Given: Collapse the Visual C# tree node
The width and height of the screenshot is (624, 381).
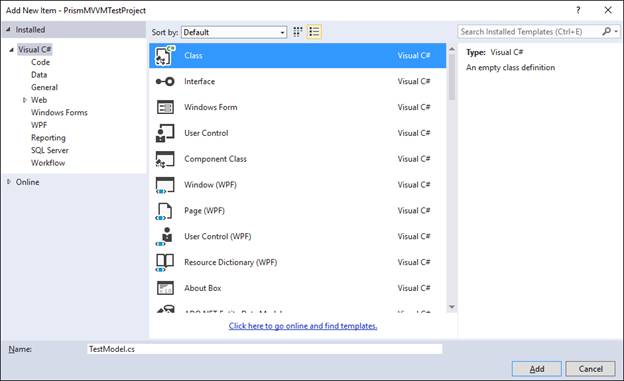Looking at the screenshot, I should point(12,50).
